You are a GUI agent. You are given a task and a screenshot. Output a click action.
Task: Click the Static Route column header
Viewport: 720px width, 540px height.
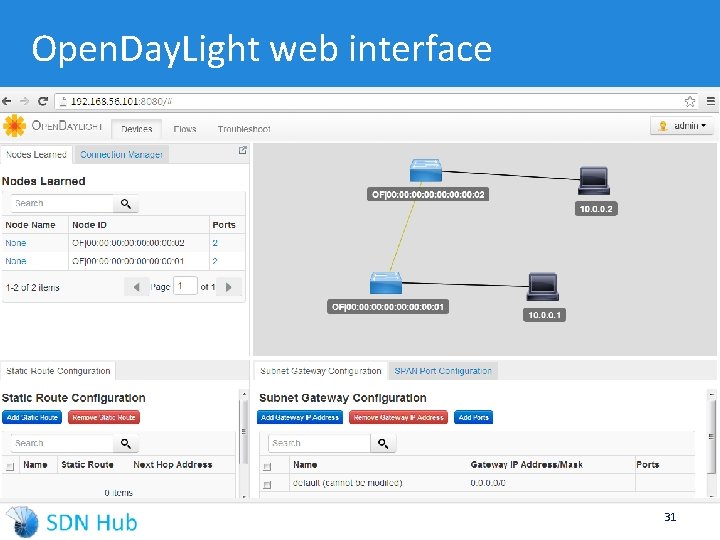click(87, 465)
